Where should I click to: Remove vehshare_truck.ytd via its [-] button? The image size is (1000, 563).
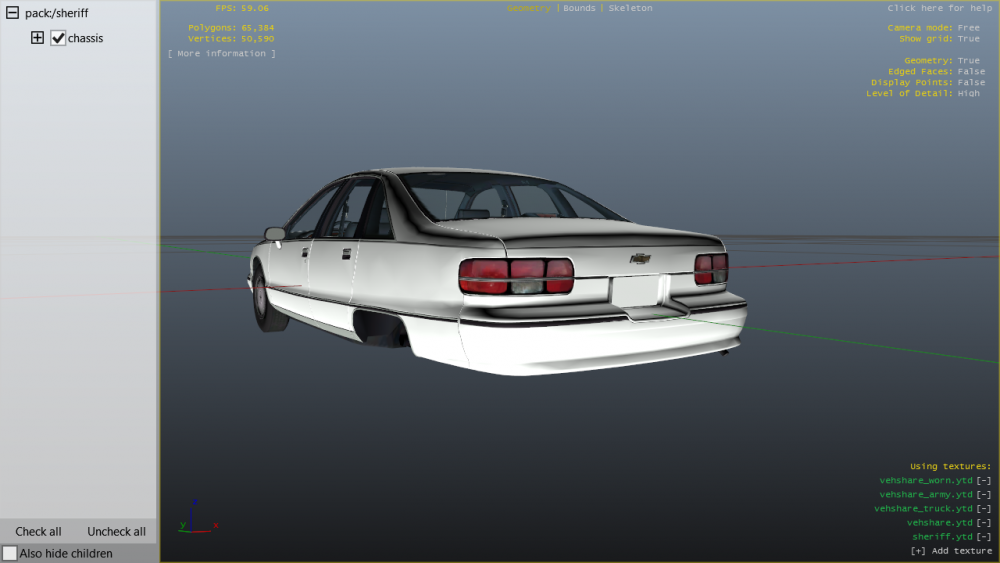coord(983,509)
